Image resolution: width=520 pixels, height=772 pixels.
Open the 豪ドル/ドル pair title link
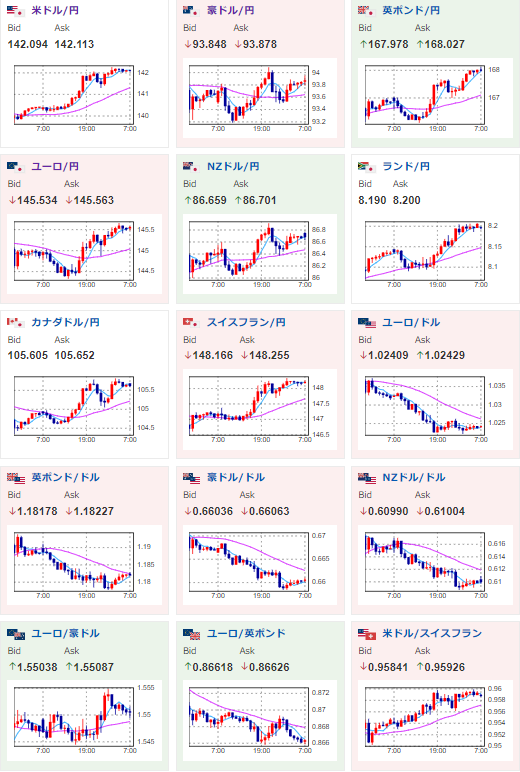pos(236,478)
